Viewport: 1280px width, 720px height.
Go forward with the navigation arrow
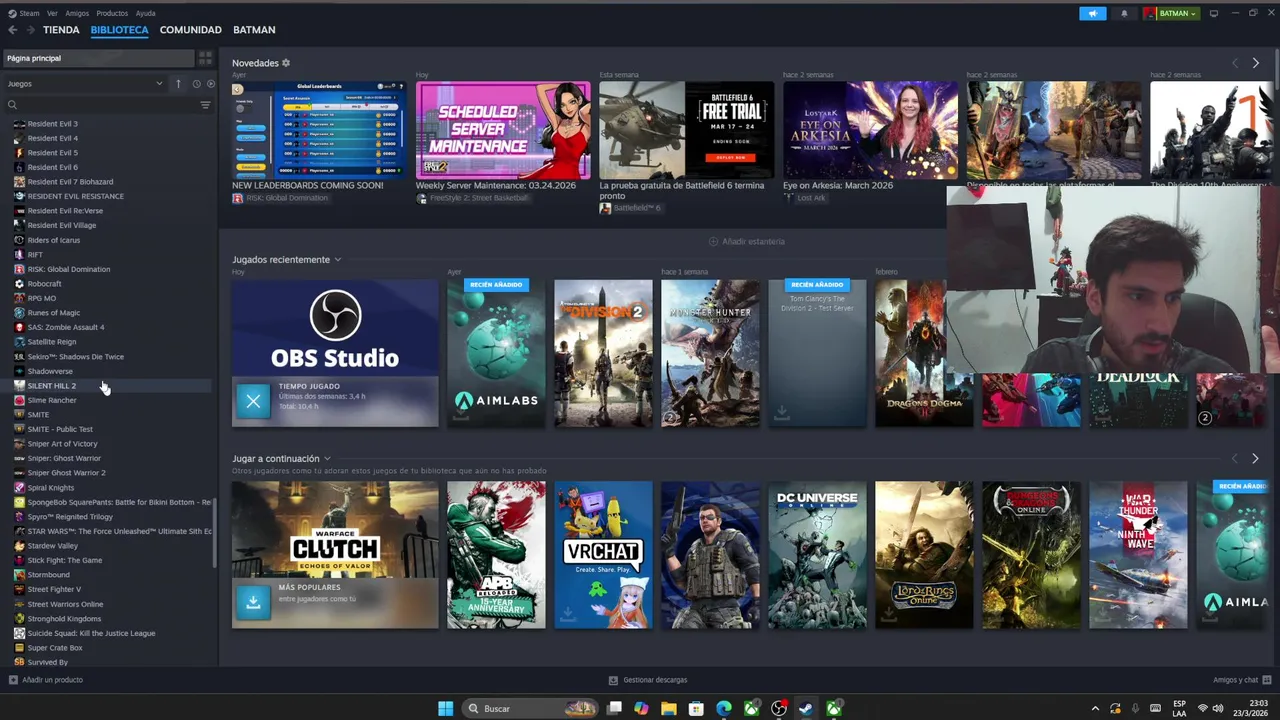[30, 30]
